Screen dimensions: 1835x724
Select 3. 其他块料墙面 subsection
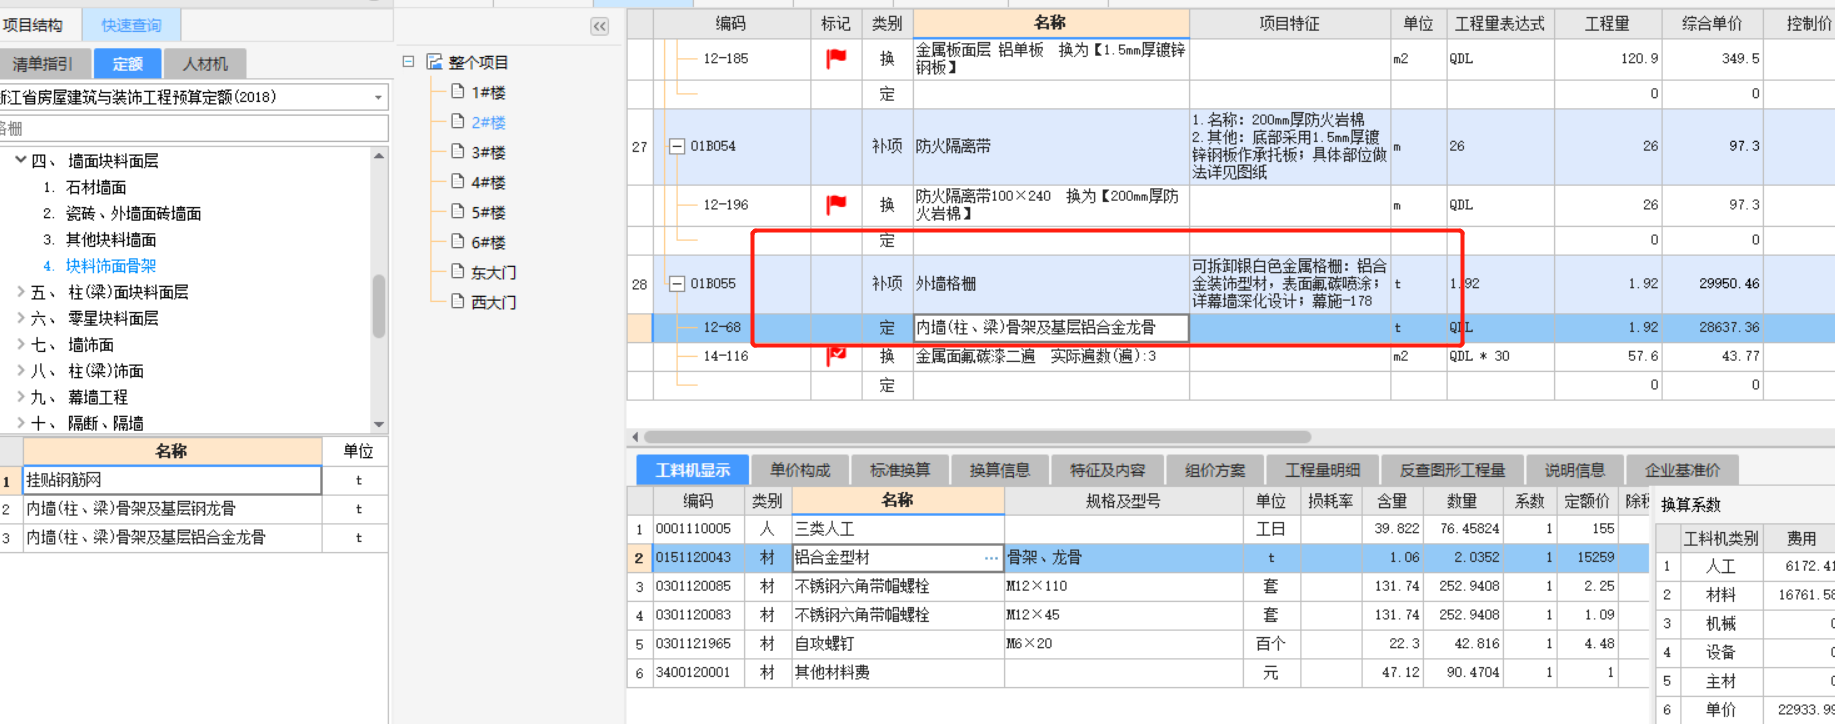(x=99, y=239)
